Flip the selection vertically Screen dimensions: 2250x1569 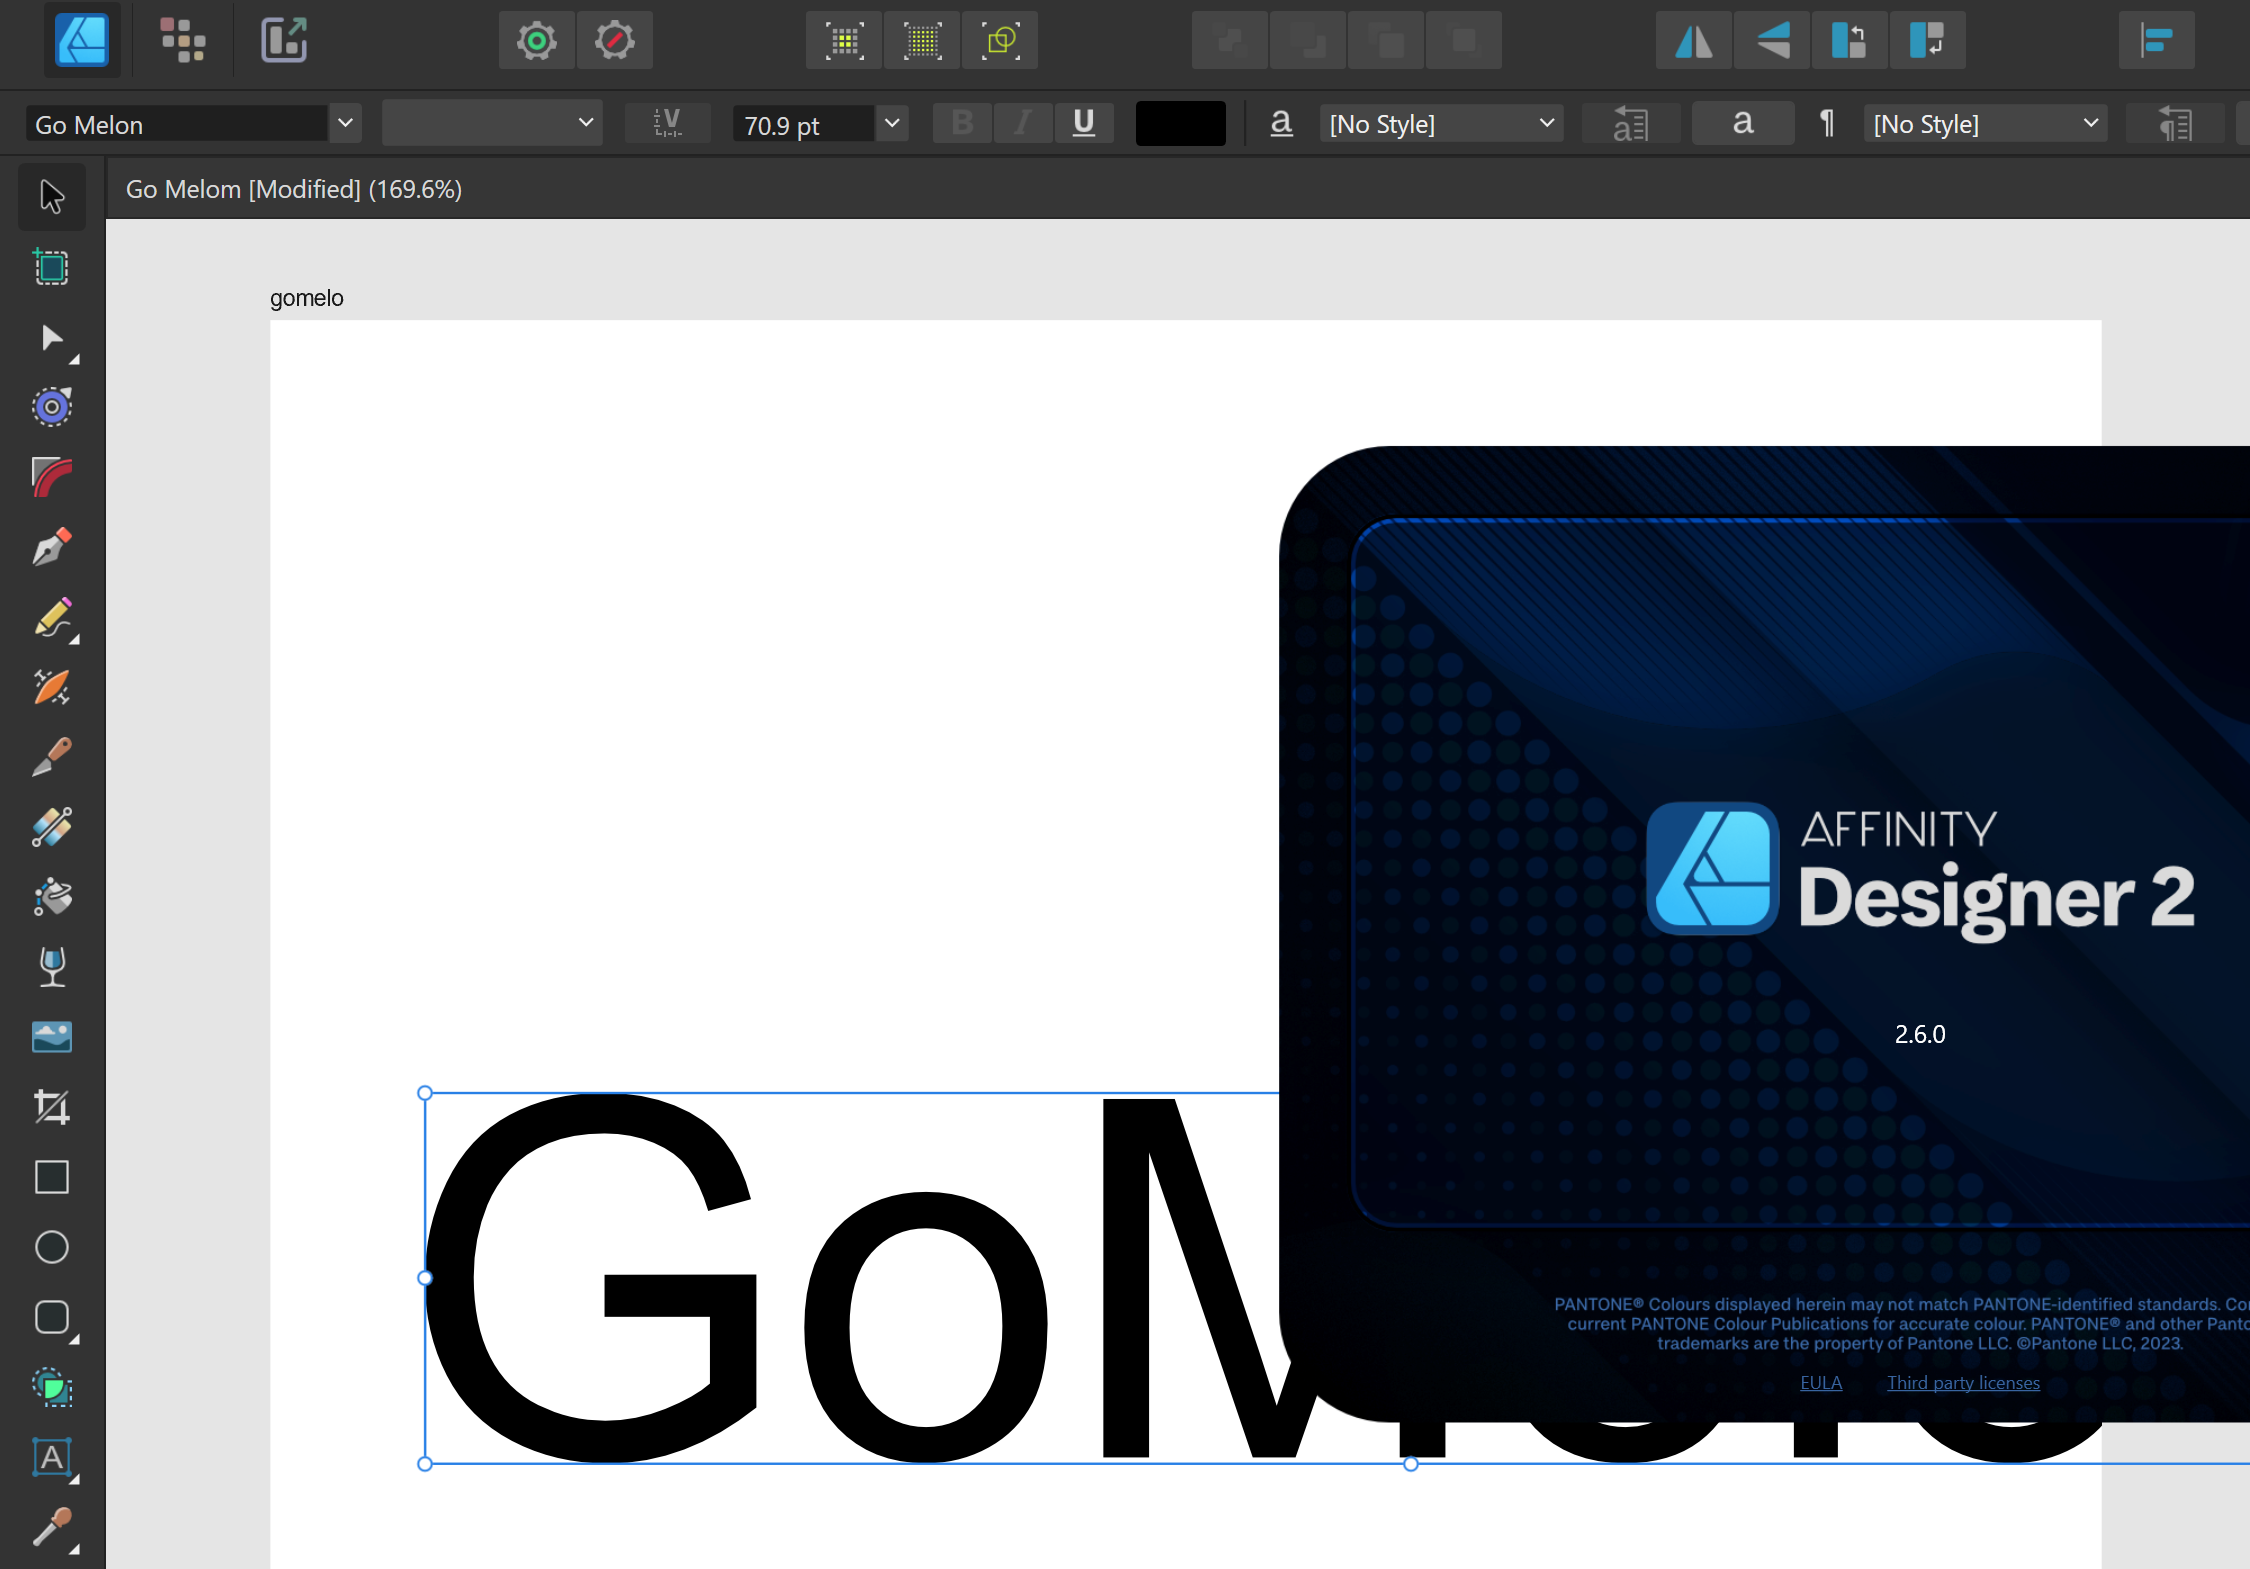(1772, 41)
